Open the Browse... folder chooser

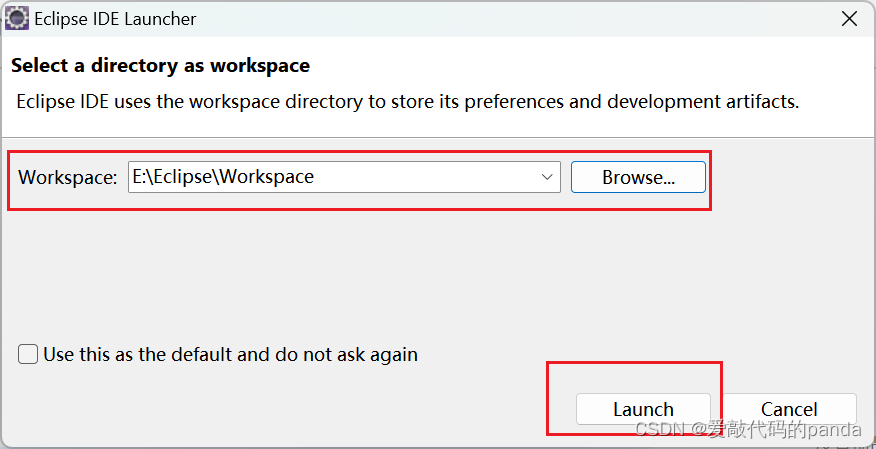638,177
